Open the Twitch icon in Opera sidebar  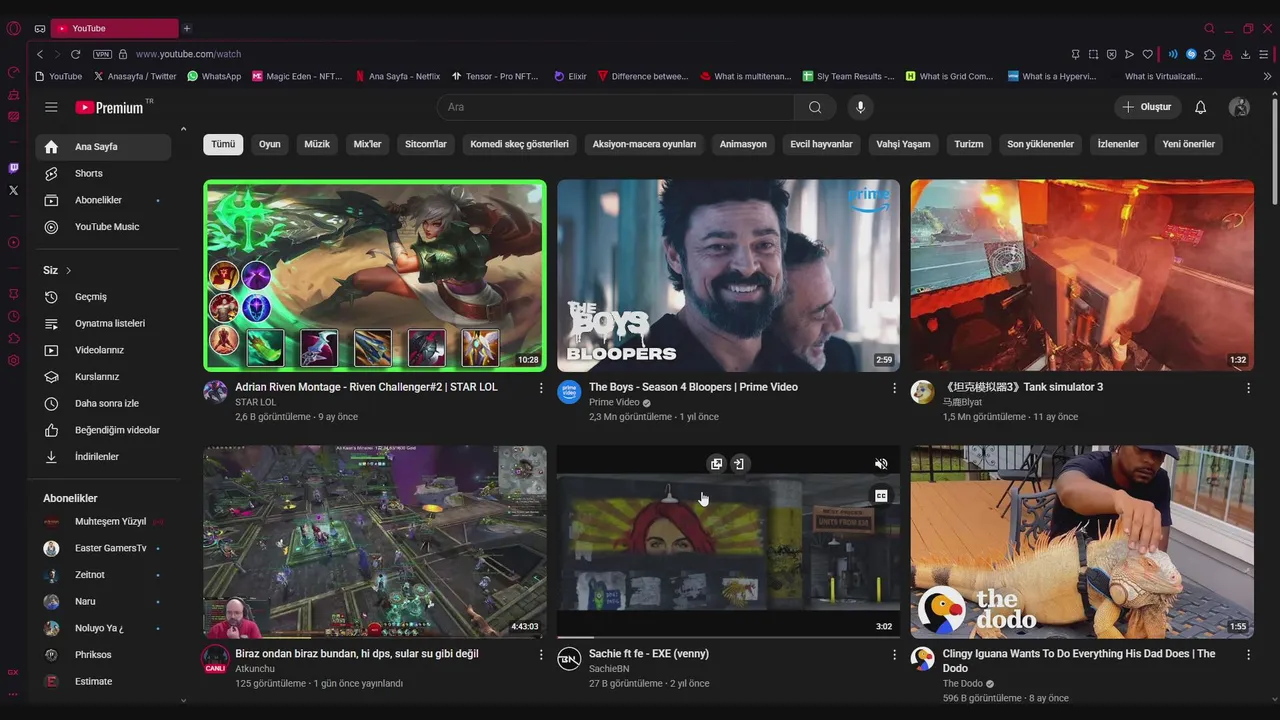click(x=13, y=168)
